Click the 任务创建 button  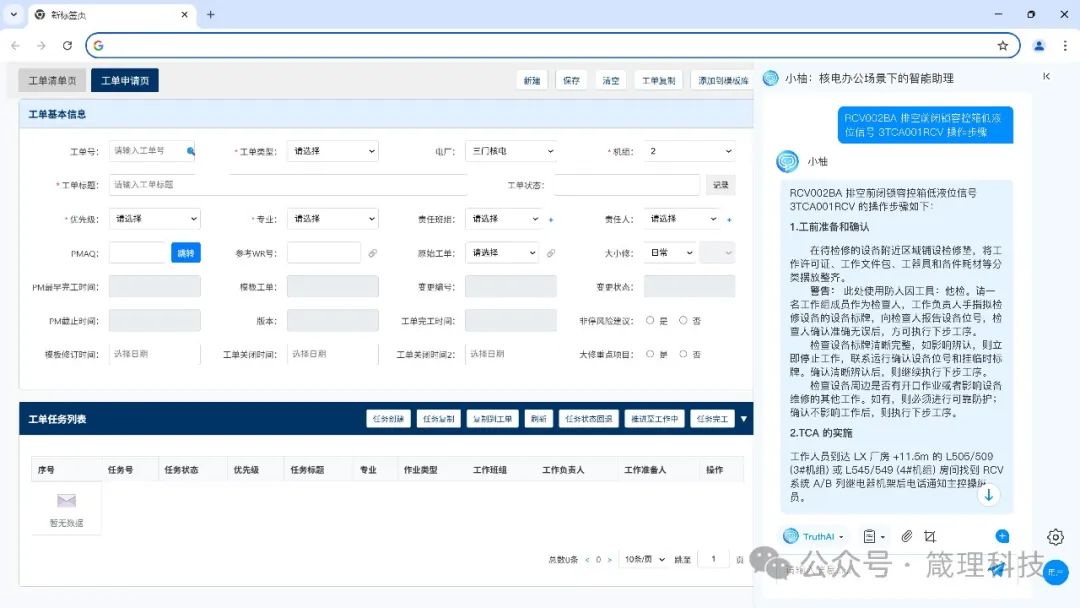[x=387, y=419]
